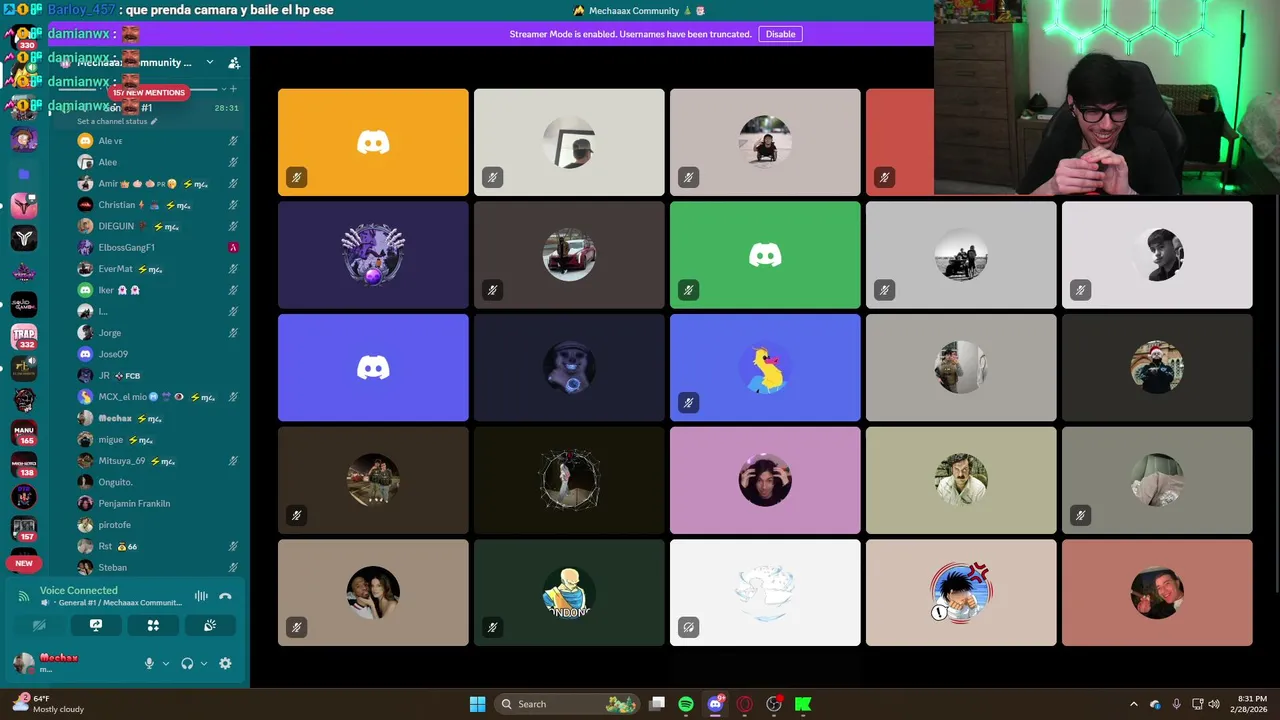Click the invite people icon near server name
The width and height of the screenshot is (1280, 720).
234,63
